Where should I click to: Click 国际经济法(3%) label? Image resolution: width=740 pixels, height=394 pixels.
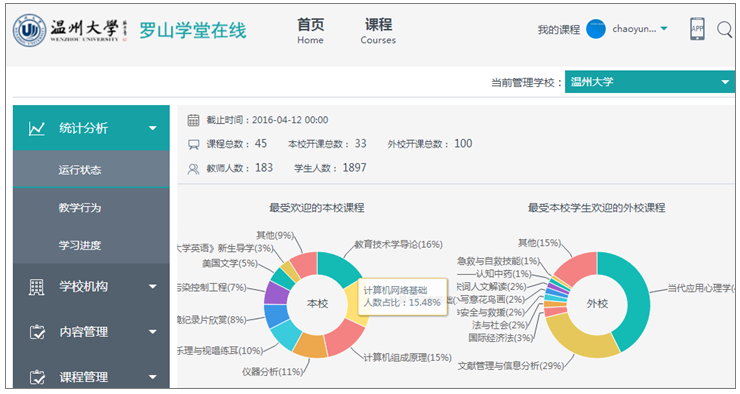[500, 337]
